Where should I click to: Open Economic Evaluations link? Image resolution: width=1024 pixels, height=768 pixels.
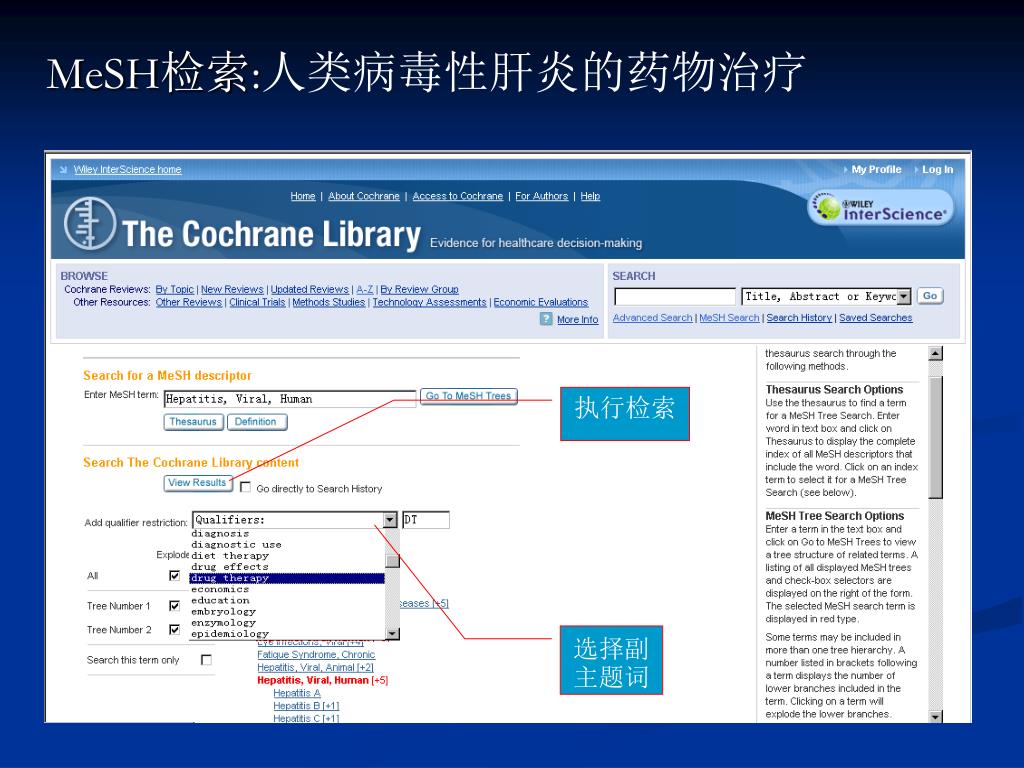pos(541,302)
